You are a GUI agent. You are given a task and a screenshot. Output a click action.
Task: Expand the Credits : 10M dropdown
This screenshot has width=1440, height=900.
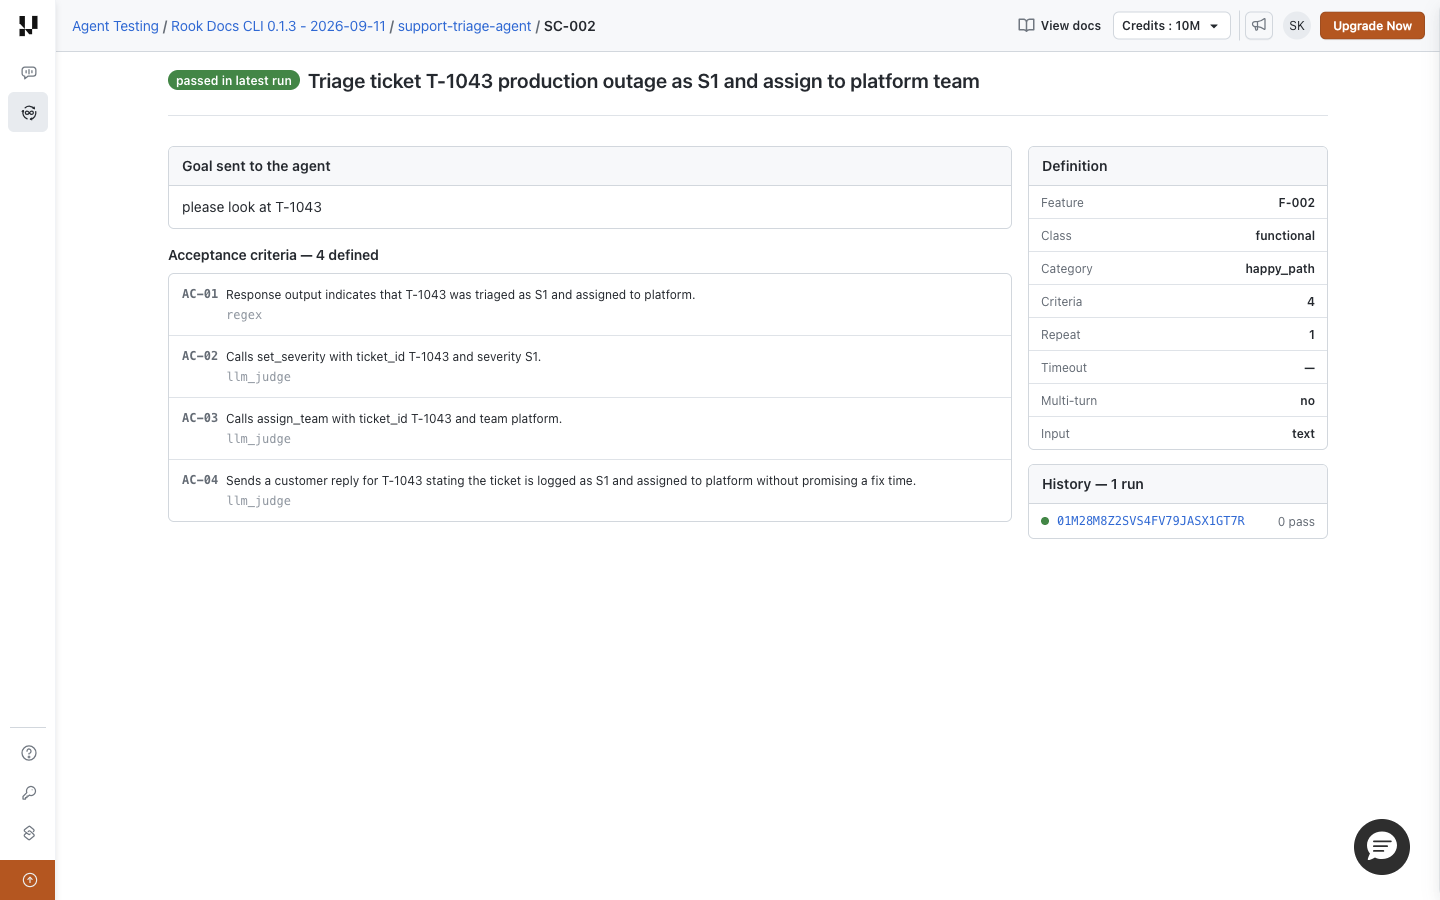tap(1171, 26)
